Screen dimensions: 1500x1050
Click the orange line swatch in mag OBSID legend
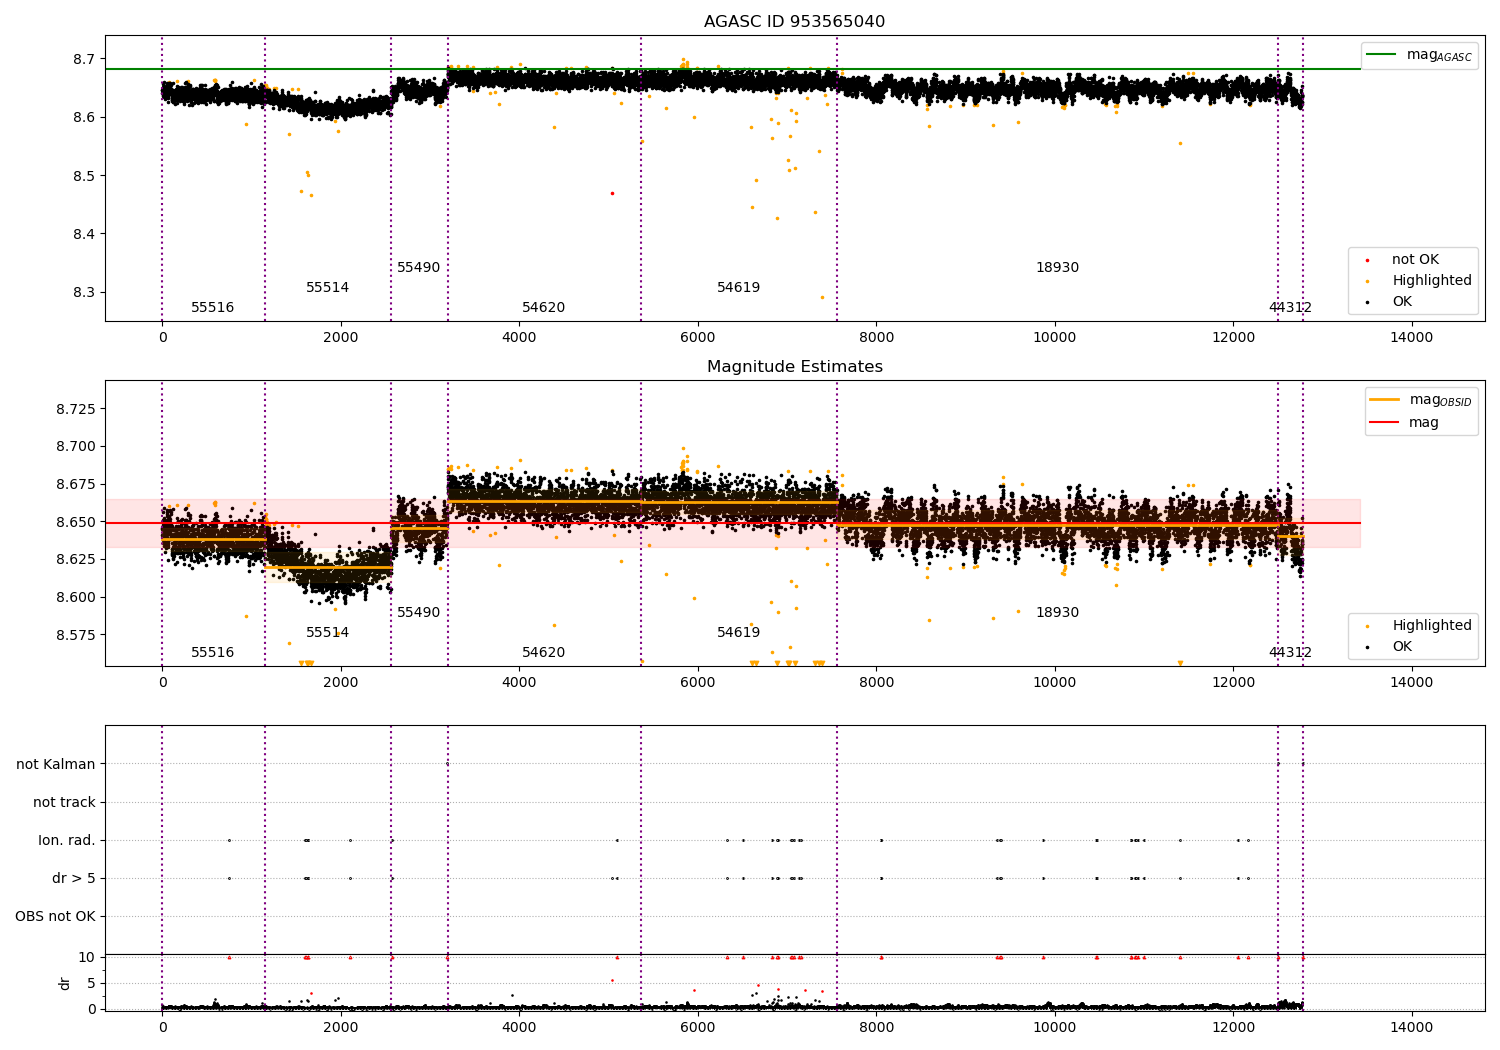tap(1384, 400)
